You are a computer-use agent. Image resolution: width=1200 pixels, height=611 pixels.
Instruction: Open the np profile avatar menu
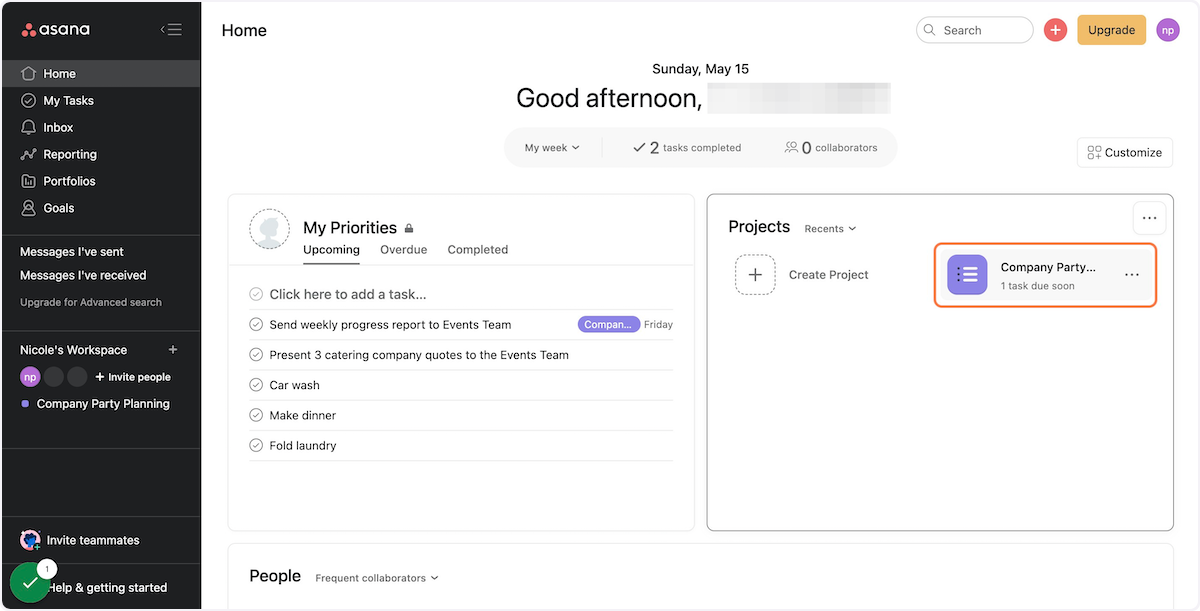point(1167,30)
